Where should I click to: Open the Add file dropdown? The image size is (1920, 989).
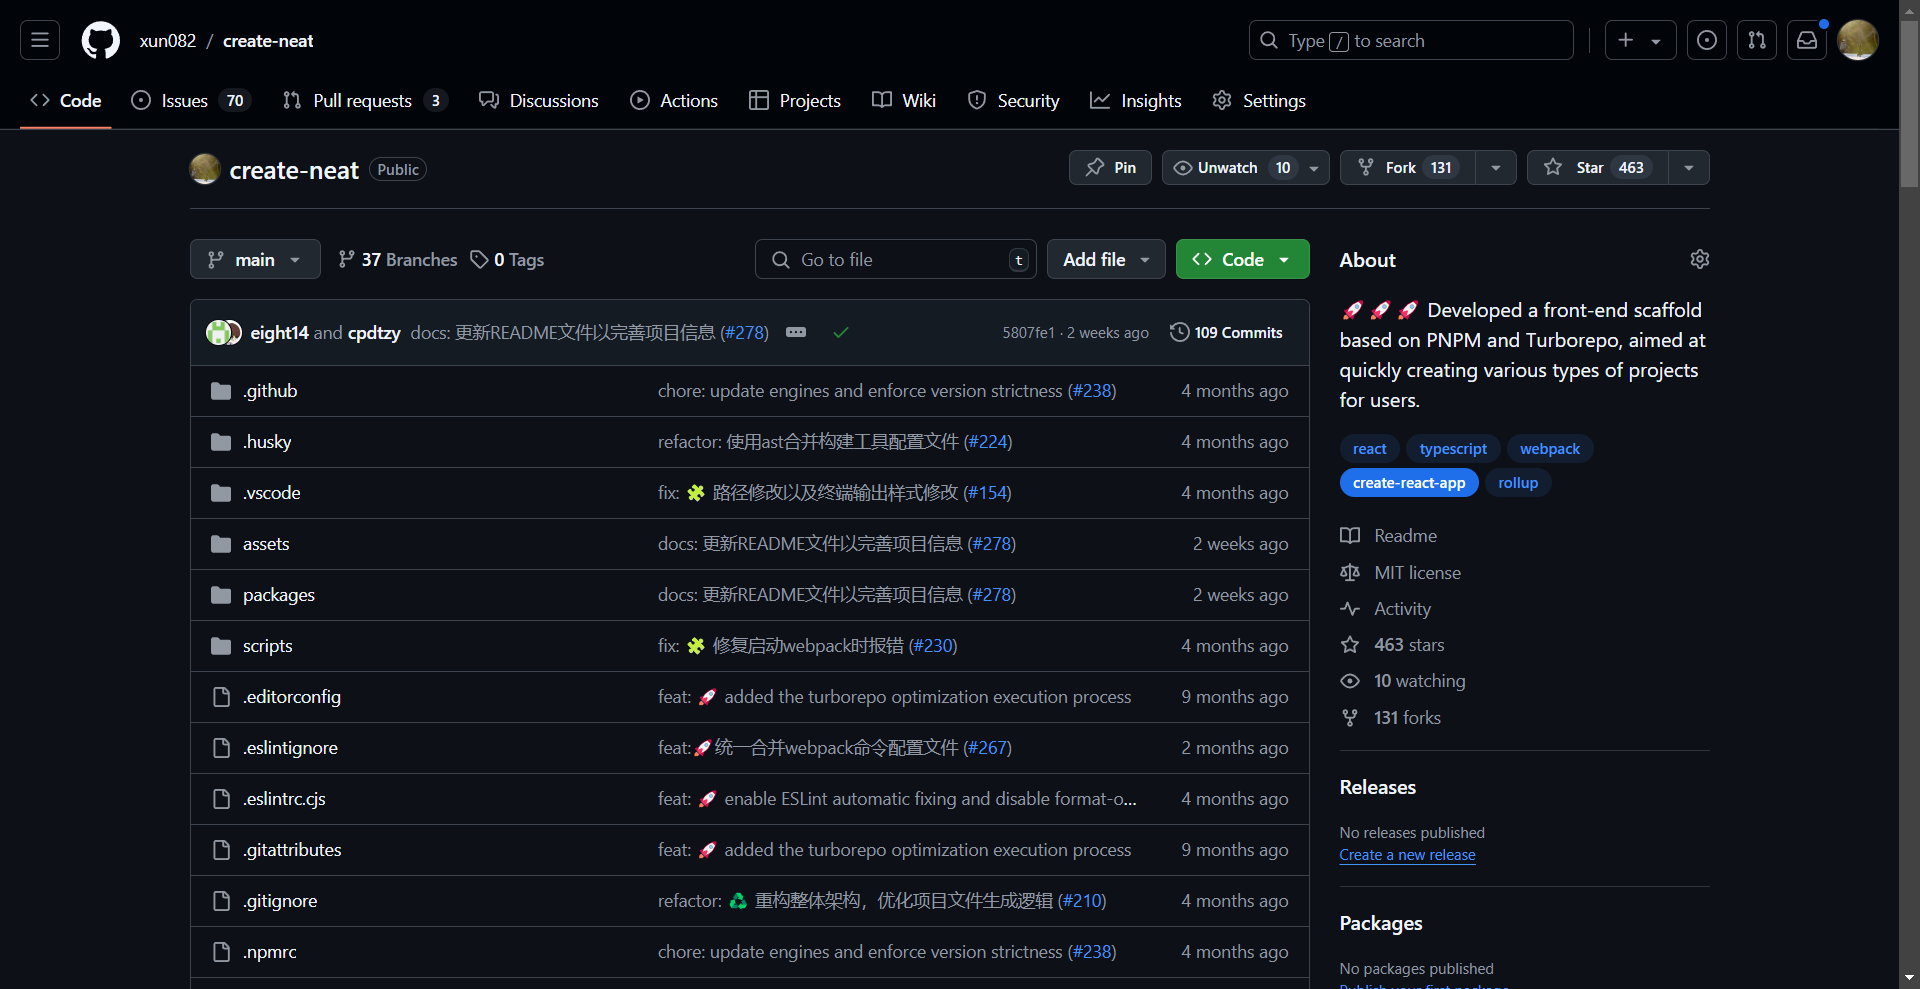pos(1106,259)
